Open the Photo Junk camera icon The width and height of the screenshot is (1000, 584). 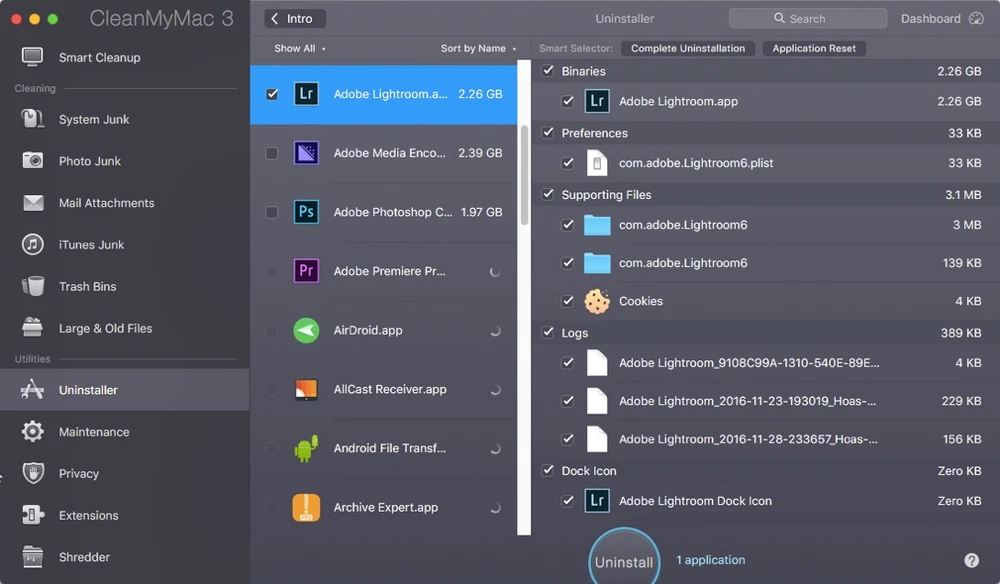(33, 161)
